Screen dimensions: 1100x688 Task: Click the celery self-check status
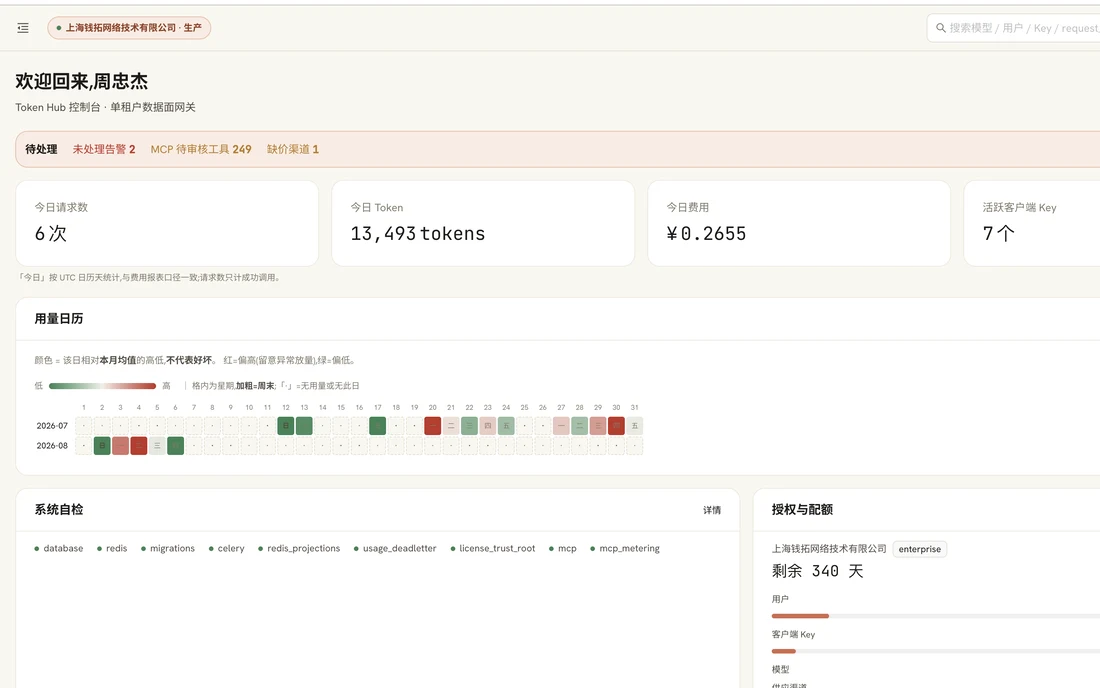point(227,548)
